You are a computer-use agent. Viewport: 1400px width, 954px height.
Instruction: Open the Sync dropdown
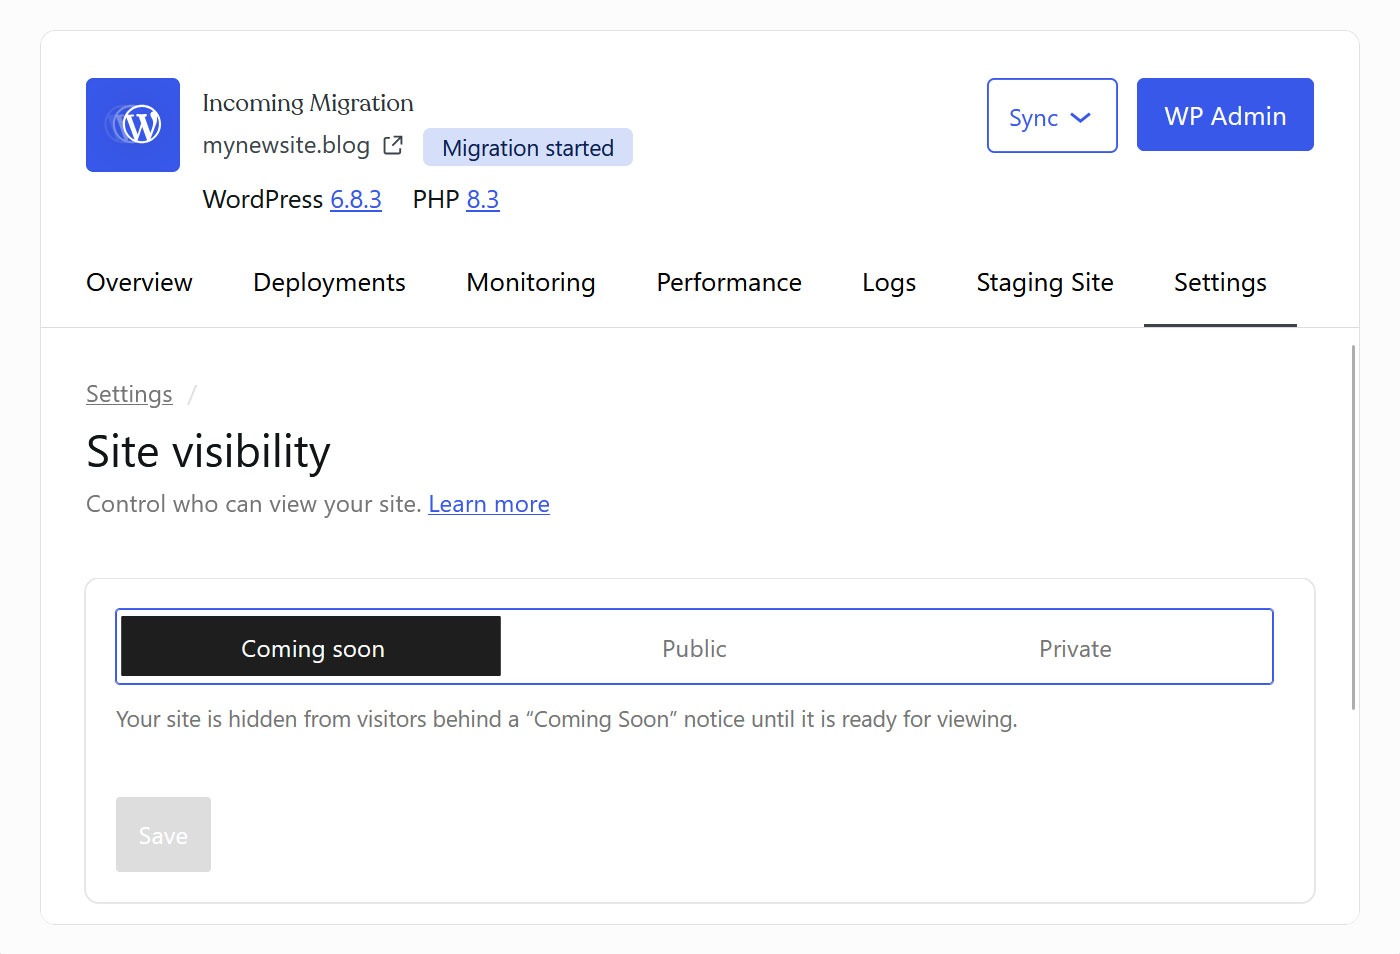(x=1051, y=116)
